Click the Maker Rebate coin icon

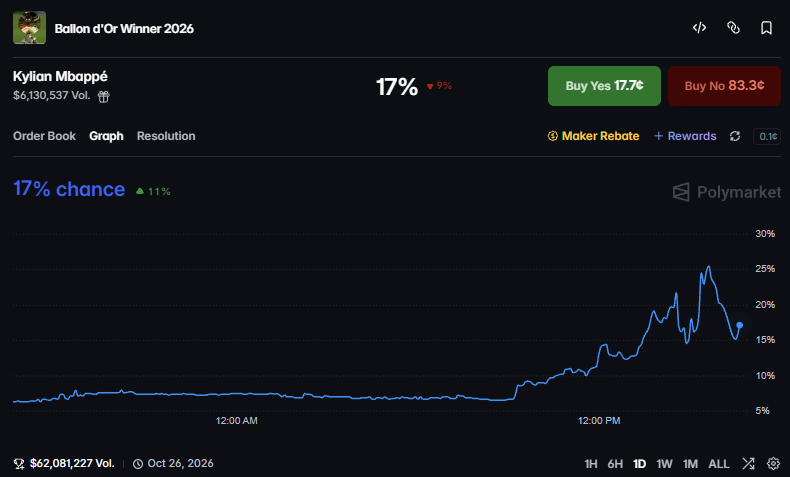553,136
